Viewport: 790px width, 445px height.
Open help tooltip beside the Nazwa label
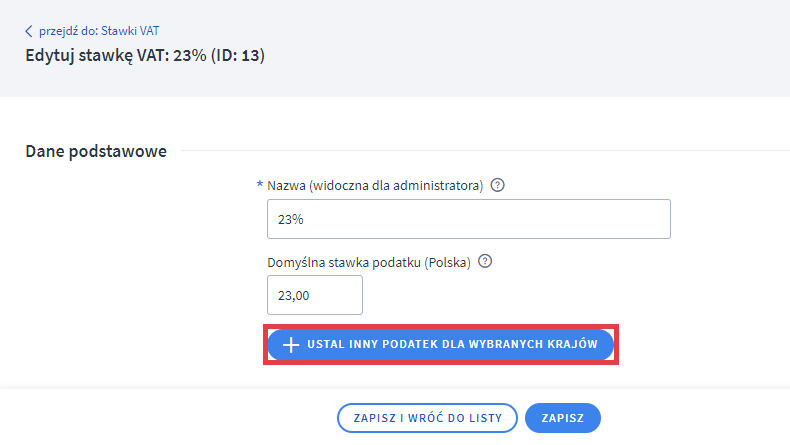[x=498, y=185]
